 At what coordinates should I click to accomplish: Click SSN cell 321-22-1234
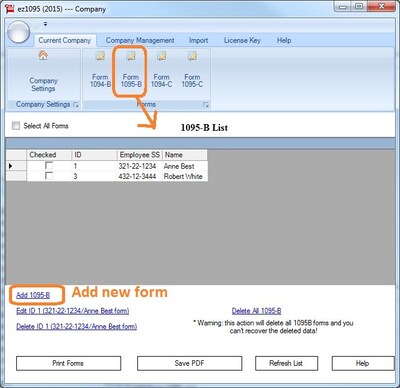click(x=140, y=166)
